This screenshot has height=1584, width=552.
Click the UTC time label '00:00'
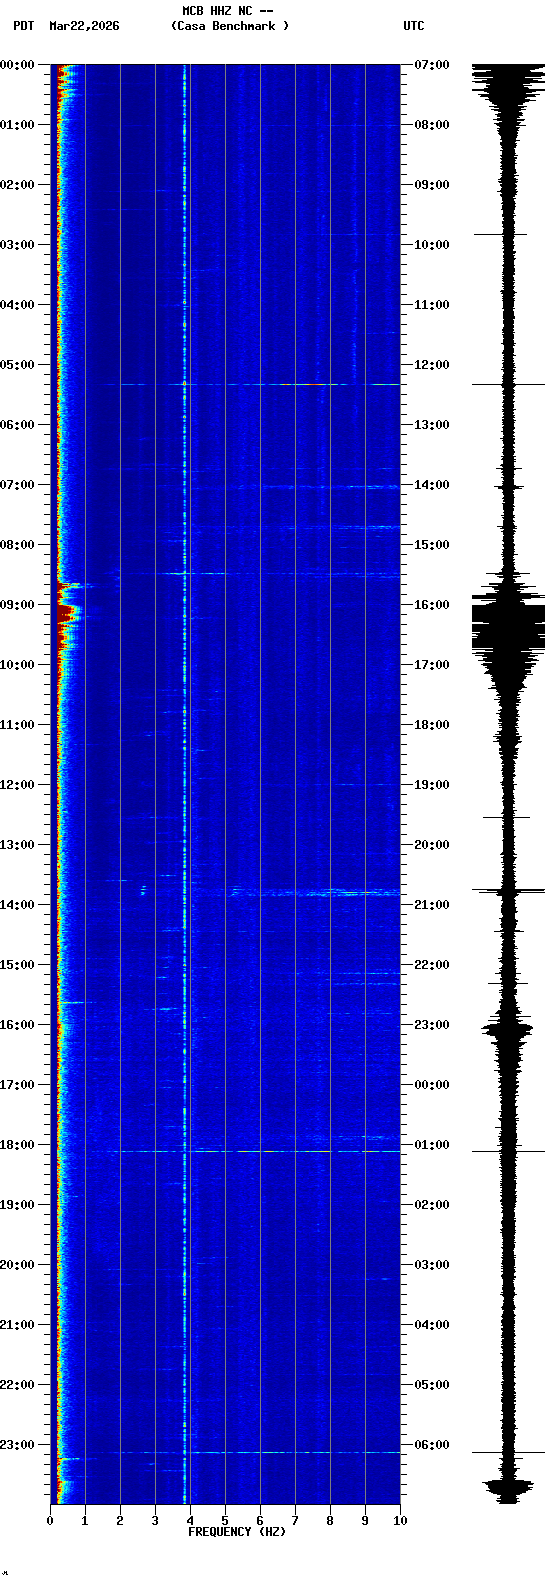pyautogui.click(x=432, y=1085)
